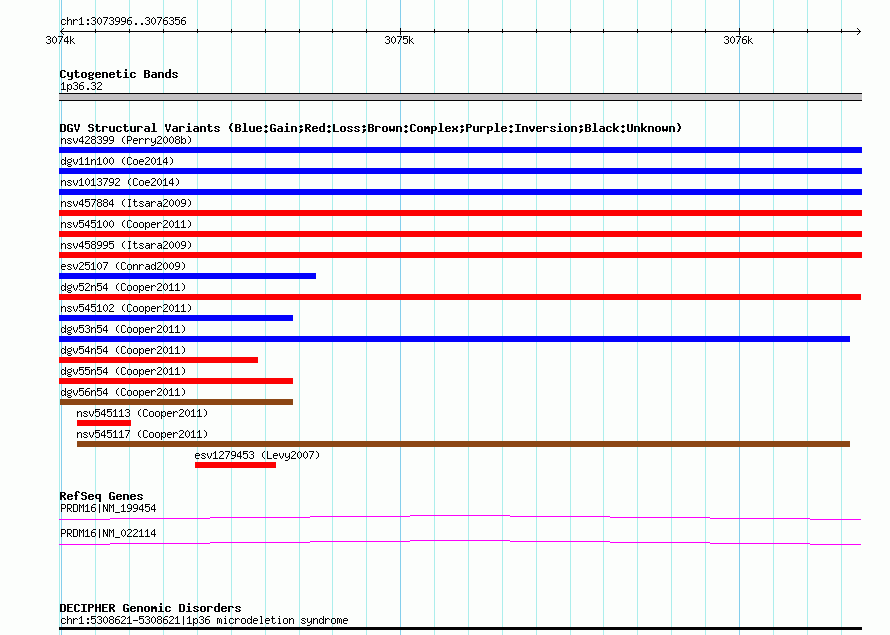This screenshot has height=635, width=890.
Task: Click the 3074k ruler tick label
Action: 60,40
